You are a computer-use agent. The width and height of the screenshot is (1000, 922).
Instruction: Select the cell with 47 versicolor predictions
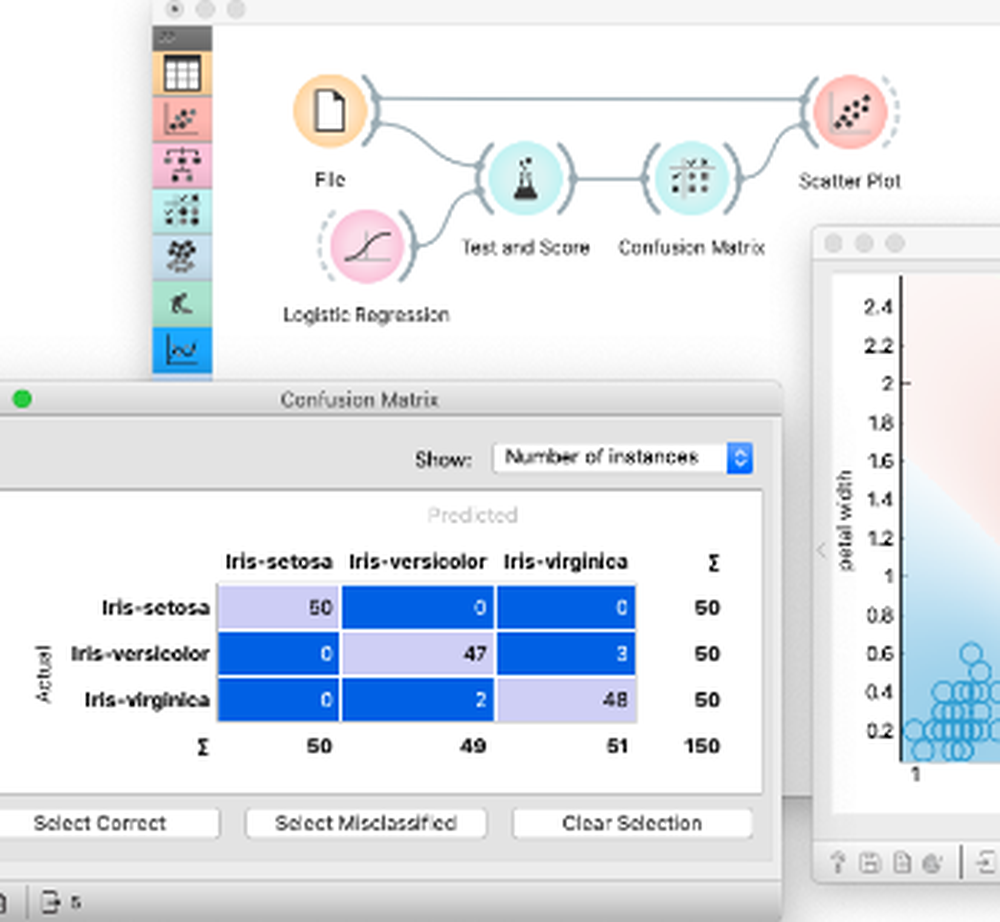click(418, 653)
